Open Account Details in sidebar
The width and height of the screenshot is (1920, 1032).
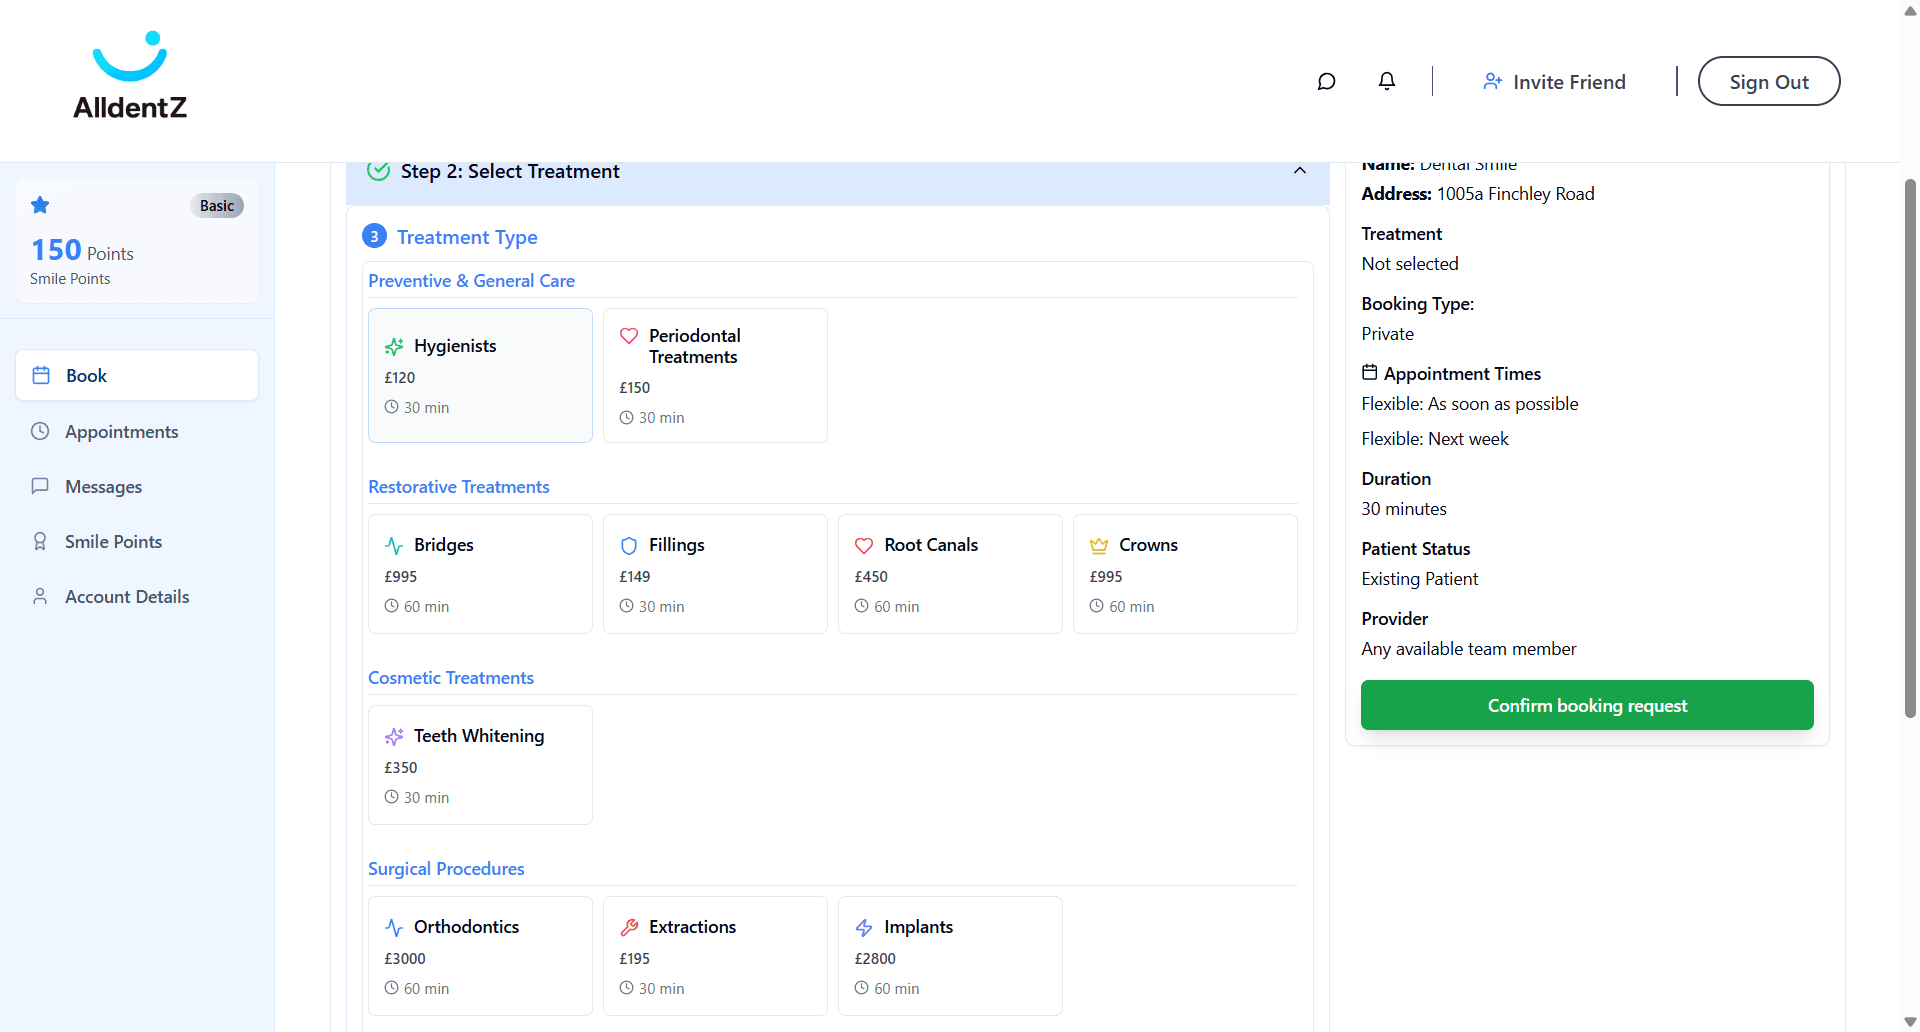(x=137, y=596)
